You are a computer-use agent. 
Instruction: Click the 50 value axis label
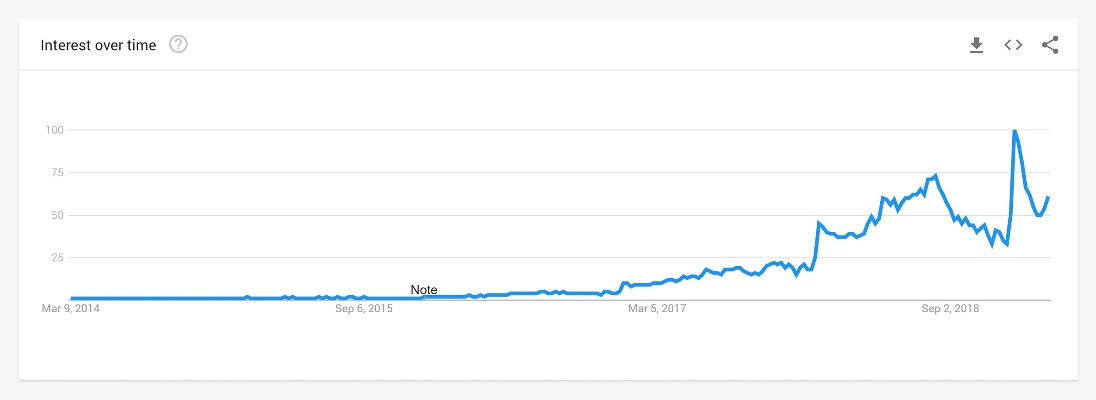[x=57, y=215]
